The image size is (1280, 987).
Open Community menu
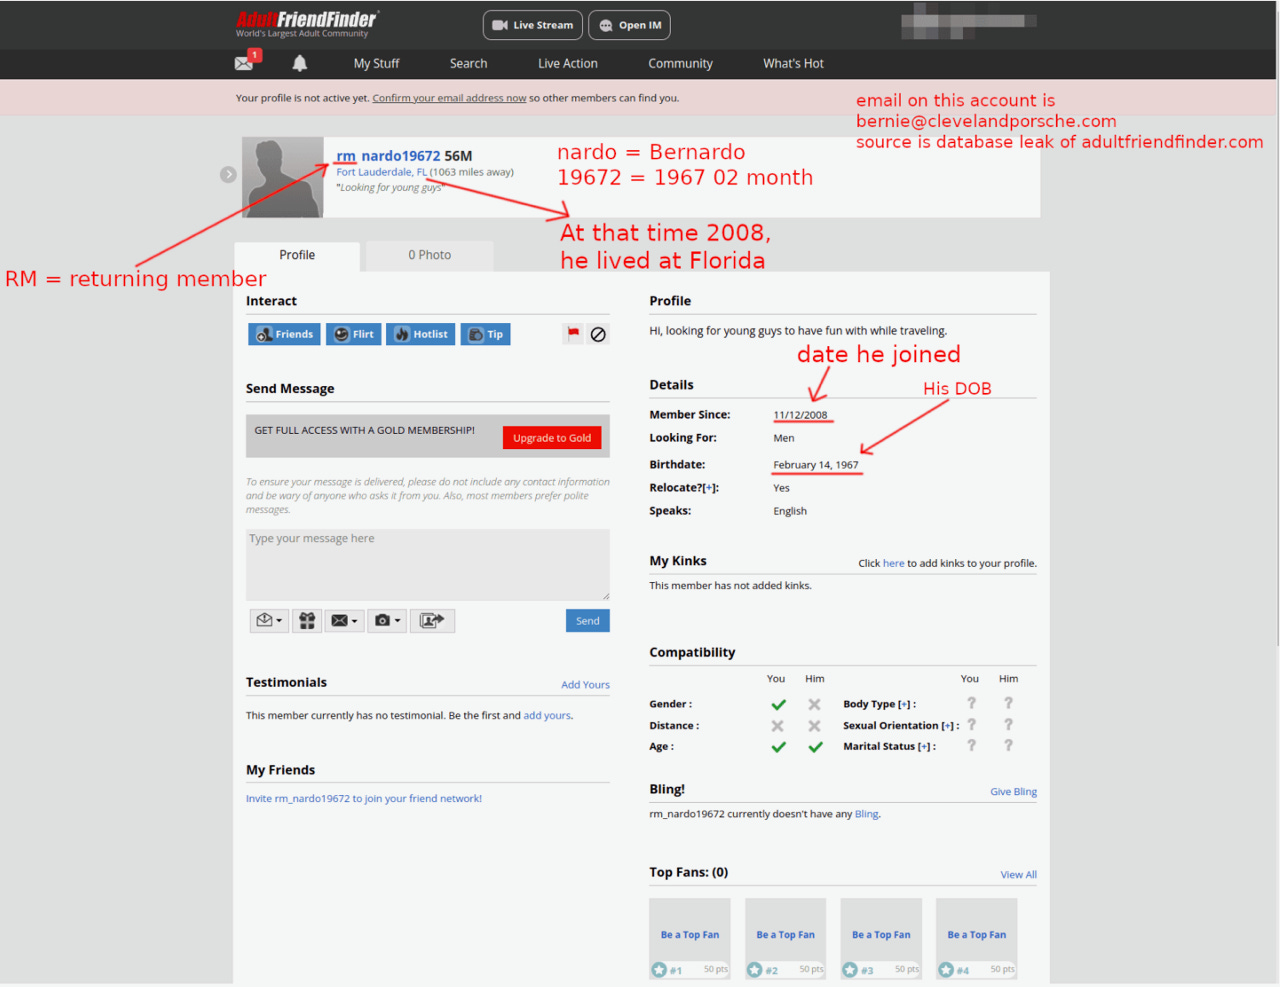click(680, 63)
